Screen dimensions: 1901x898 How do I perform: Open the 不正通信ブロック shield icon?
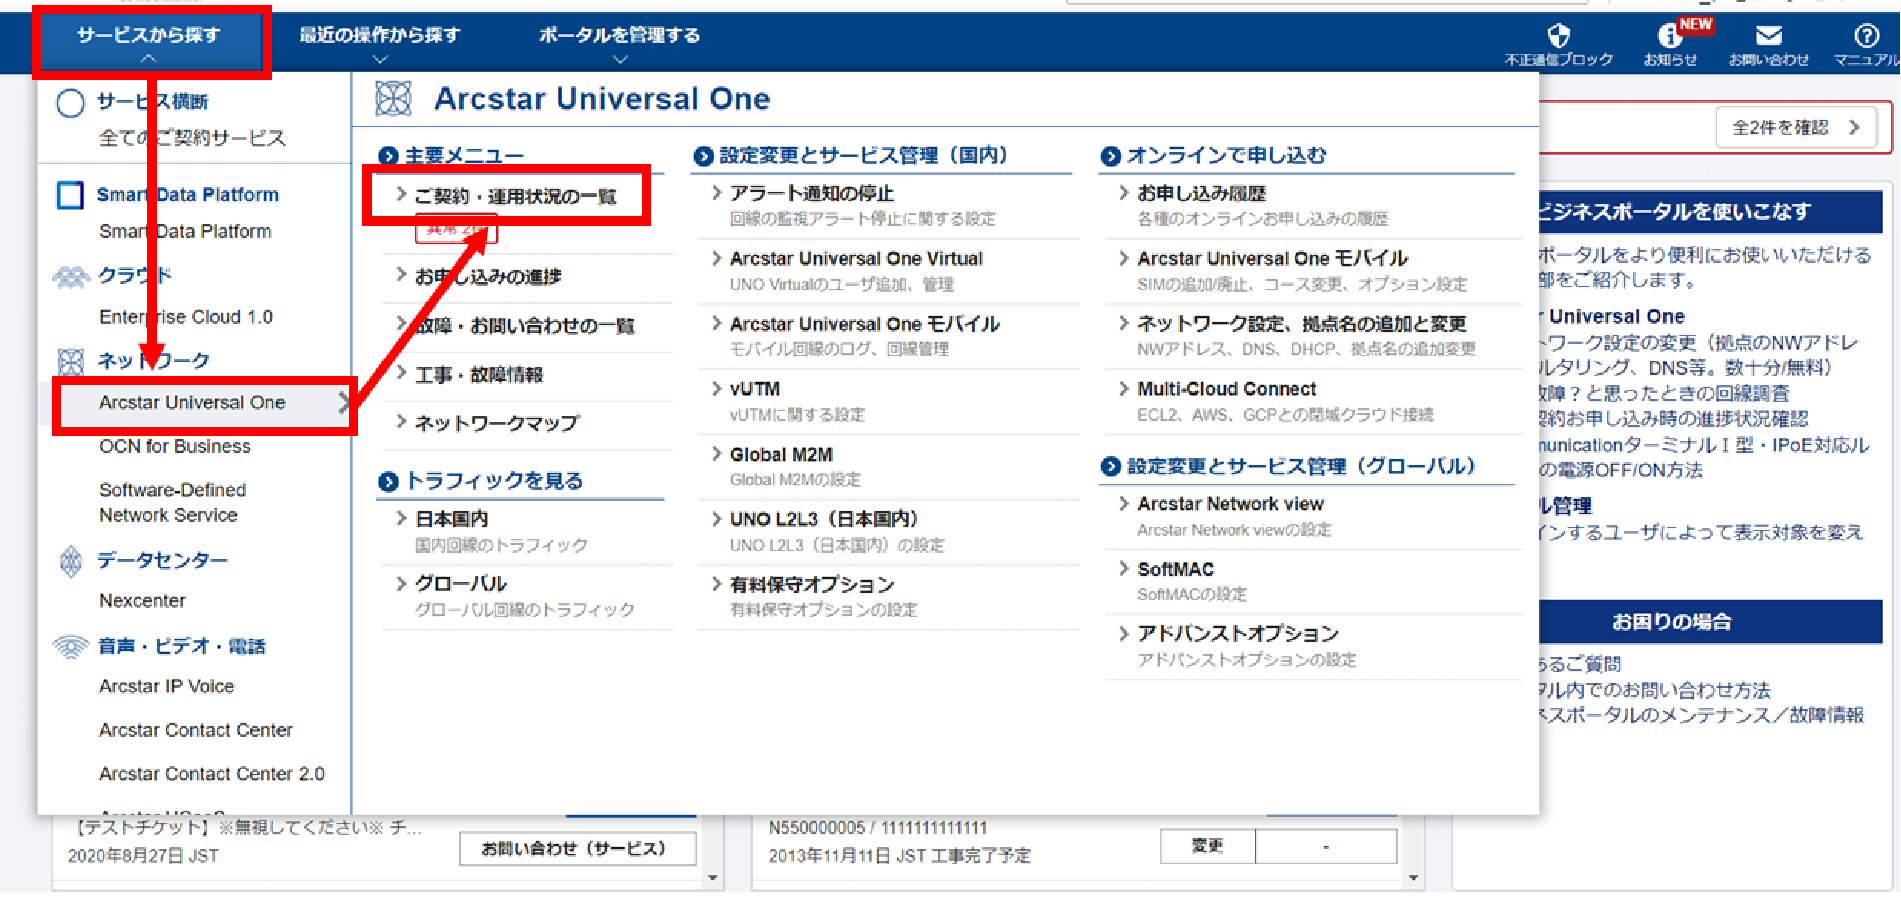click(x=1558, y=36)
